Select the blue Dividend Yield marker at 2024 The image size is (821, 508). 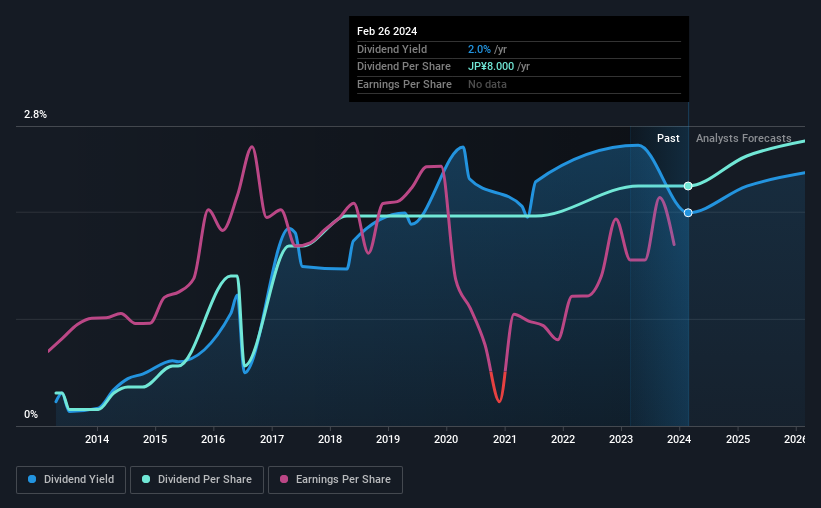coord(688,213)
